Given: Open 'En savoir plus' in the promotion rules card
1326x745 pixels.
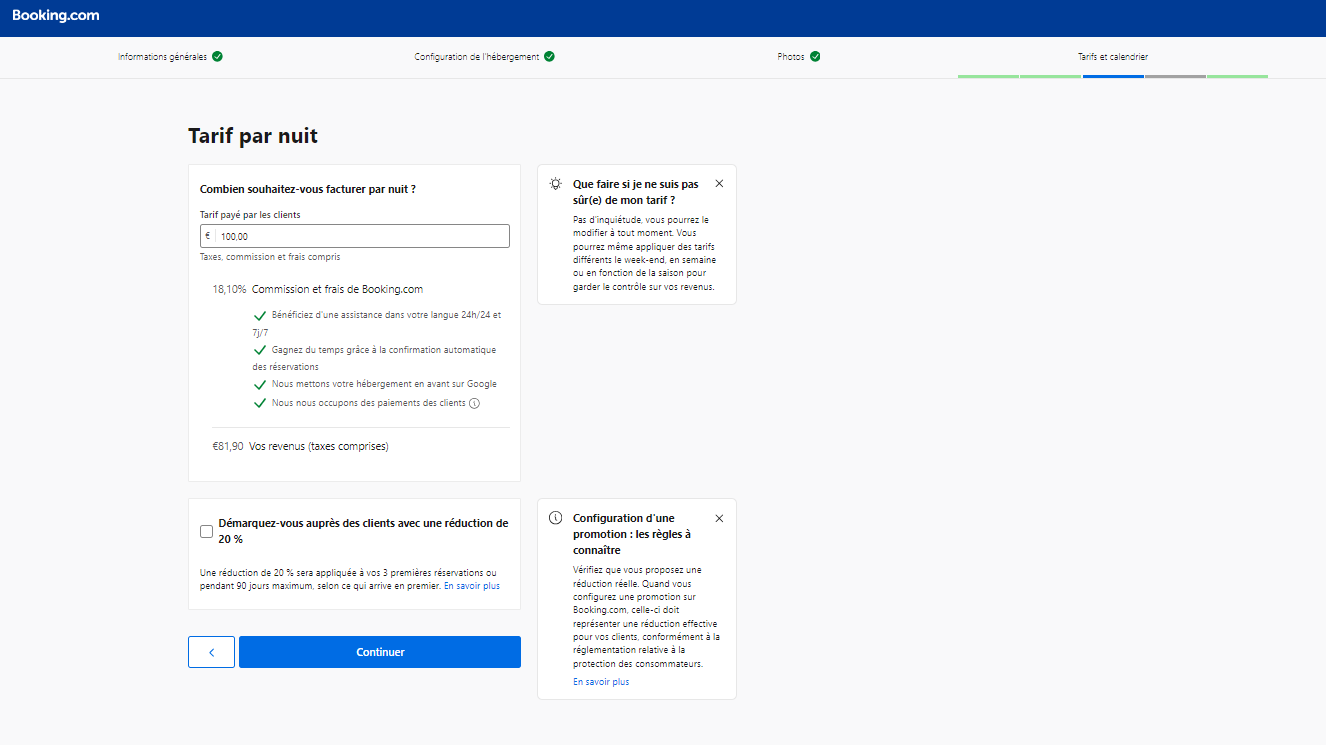Looking at the screenshot, I should tap(601, 682).
